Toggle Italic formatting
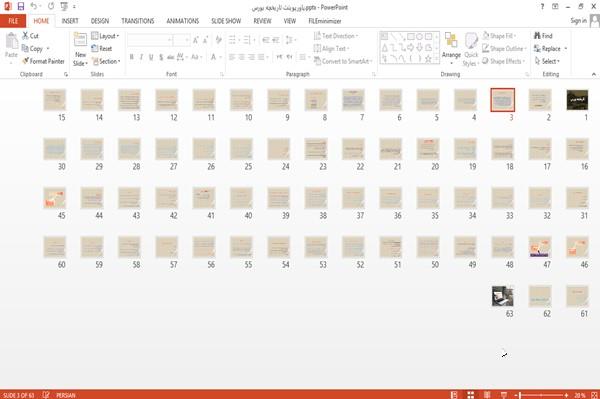The image size is (600, 399). pos(141,57)
